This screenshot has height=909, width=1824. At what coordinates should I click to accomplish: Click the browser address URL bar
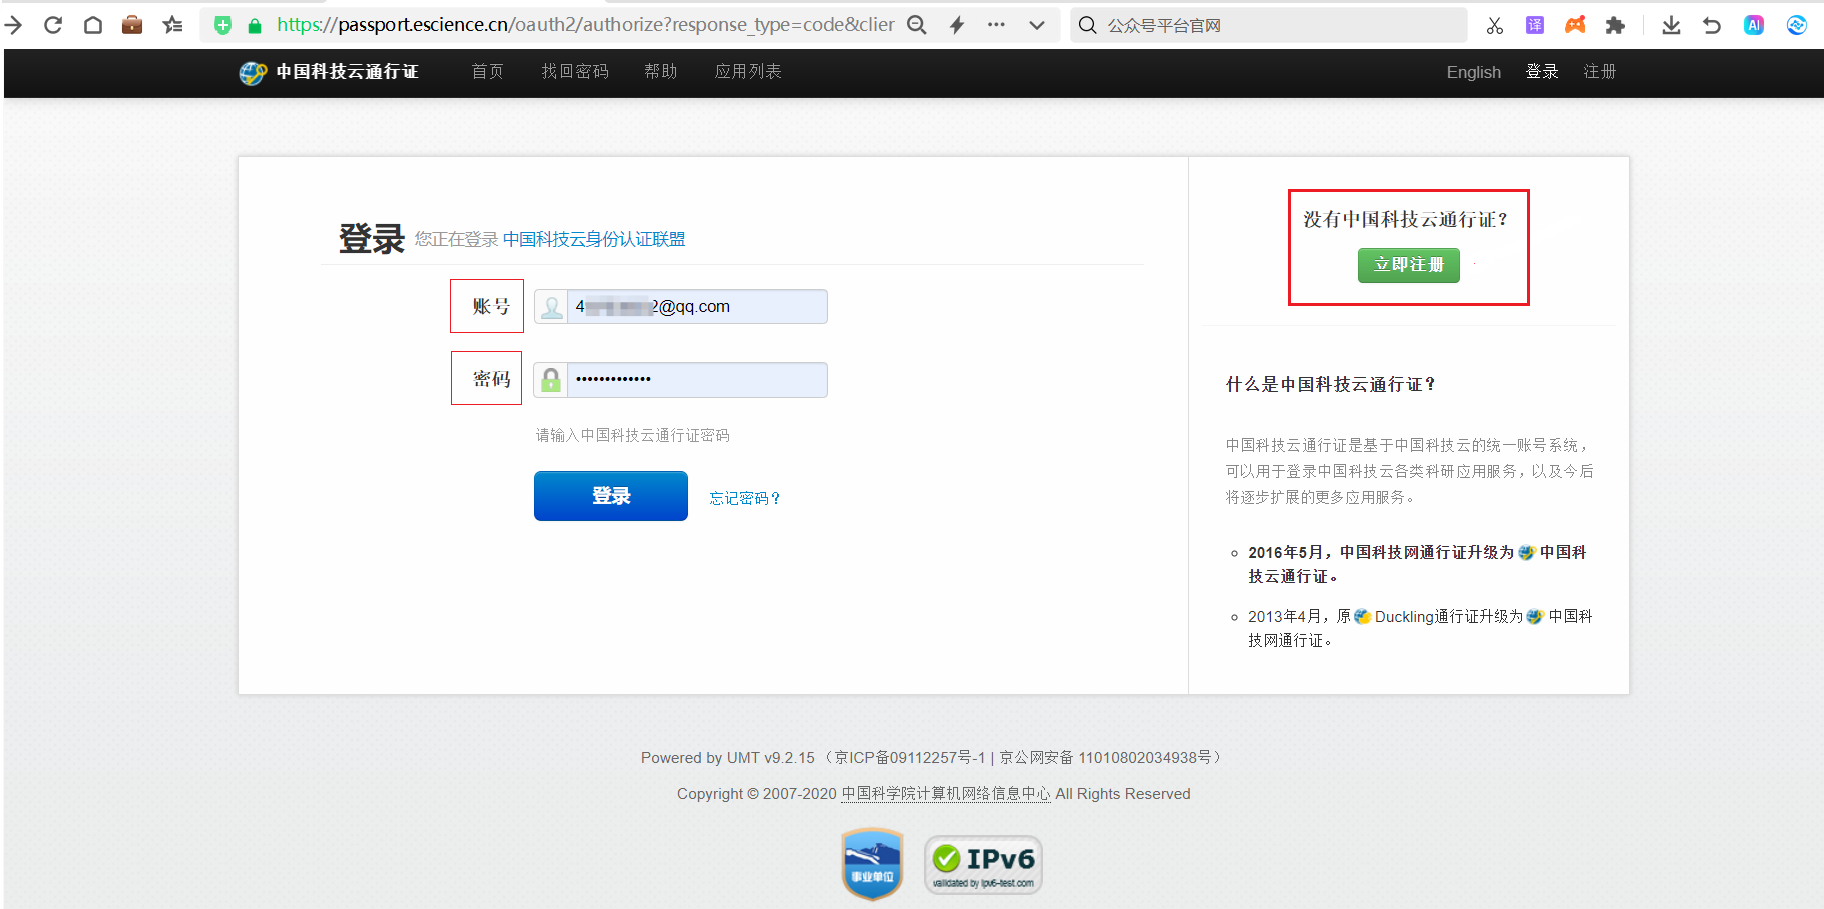585,25
